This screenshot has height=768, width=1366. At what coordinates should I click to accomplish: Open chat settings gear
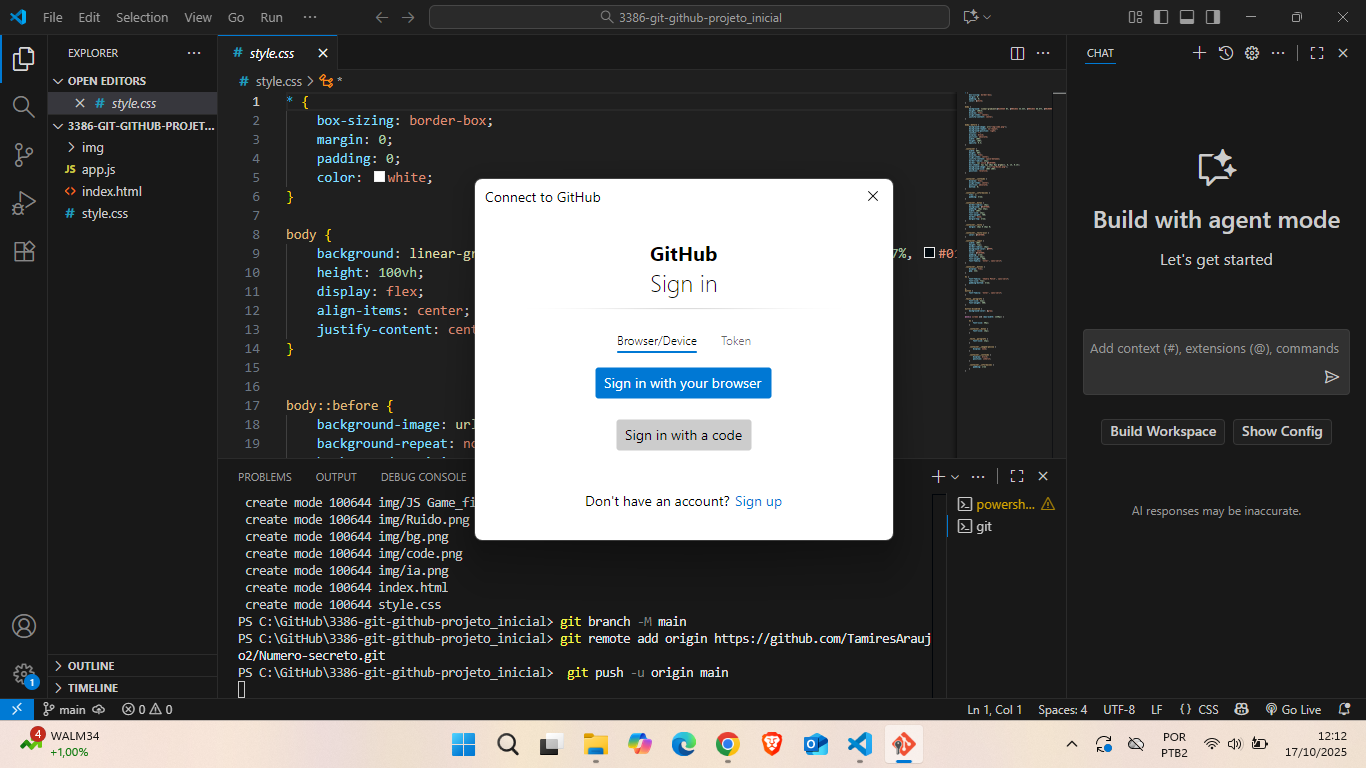pos(1252,53)
